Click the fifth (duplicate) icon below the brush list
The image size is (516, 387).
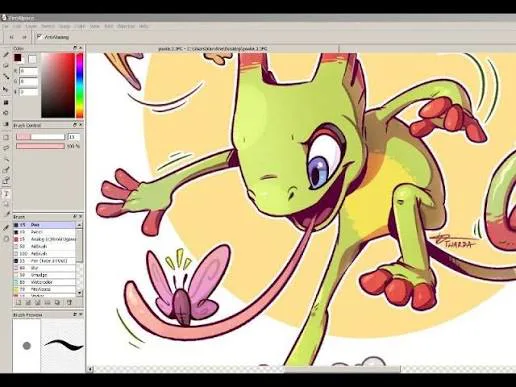(x=57, y=303)
